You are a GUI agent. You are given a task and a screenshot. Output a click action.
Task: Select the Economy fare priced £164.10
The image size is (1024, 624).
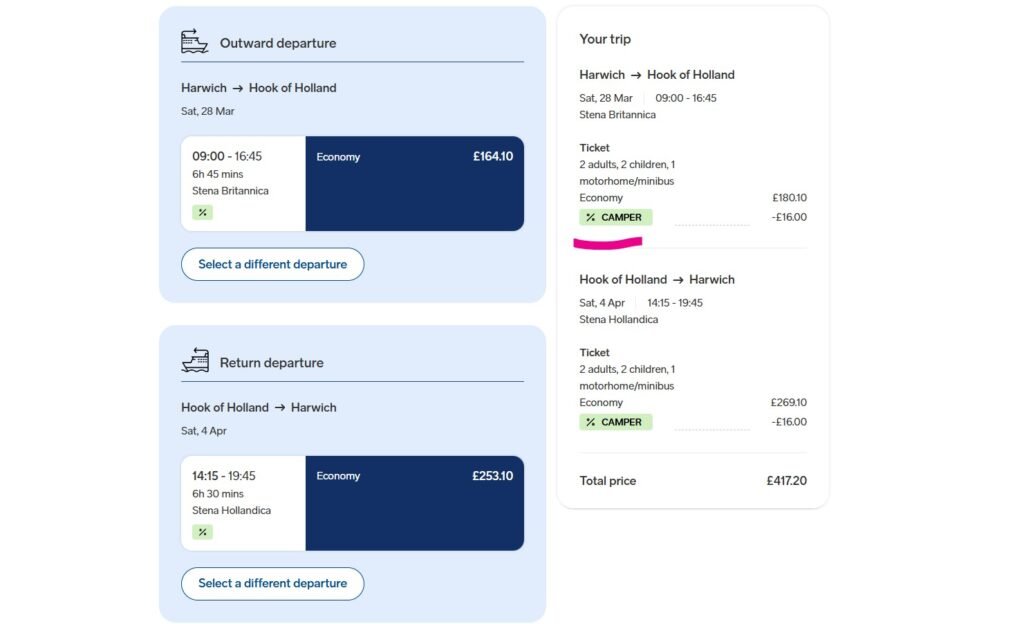[x=414, y=184]
